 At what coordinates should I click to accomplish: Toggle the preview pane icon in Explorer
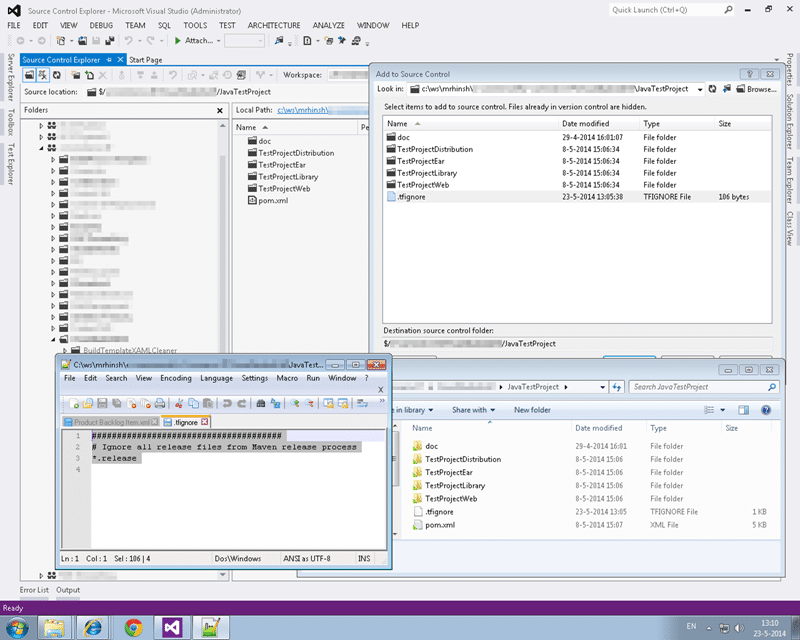743,410
